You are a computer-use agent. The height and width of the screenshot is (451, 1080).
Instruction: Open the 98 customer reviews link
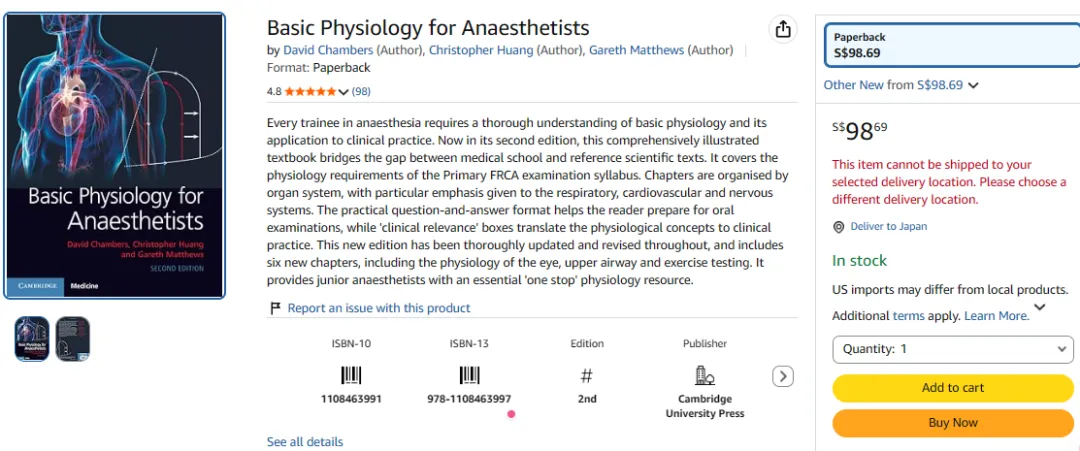coord(361,92)
